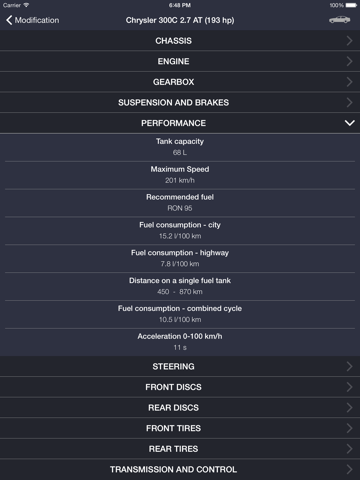Select the Maximum Speed row
This screenshot has height=480, width=360.
coord(180,175)
